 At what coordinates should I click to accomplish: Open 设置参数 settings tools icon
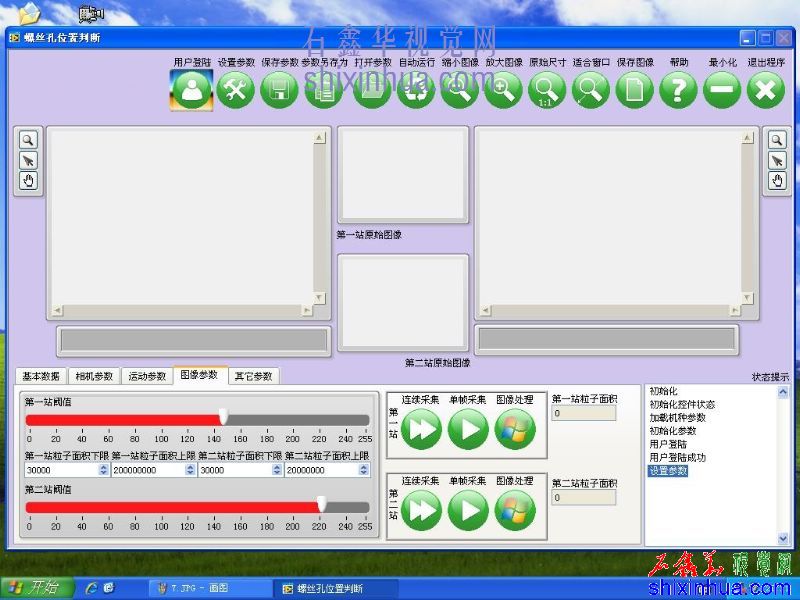(x=236, y=90)
